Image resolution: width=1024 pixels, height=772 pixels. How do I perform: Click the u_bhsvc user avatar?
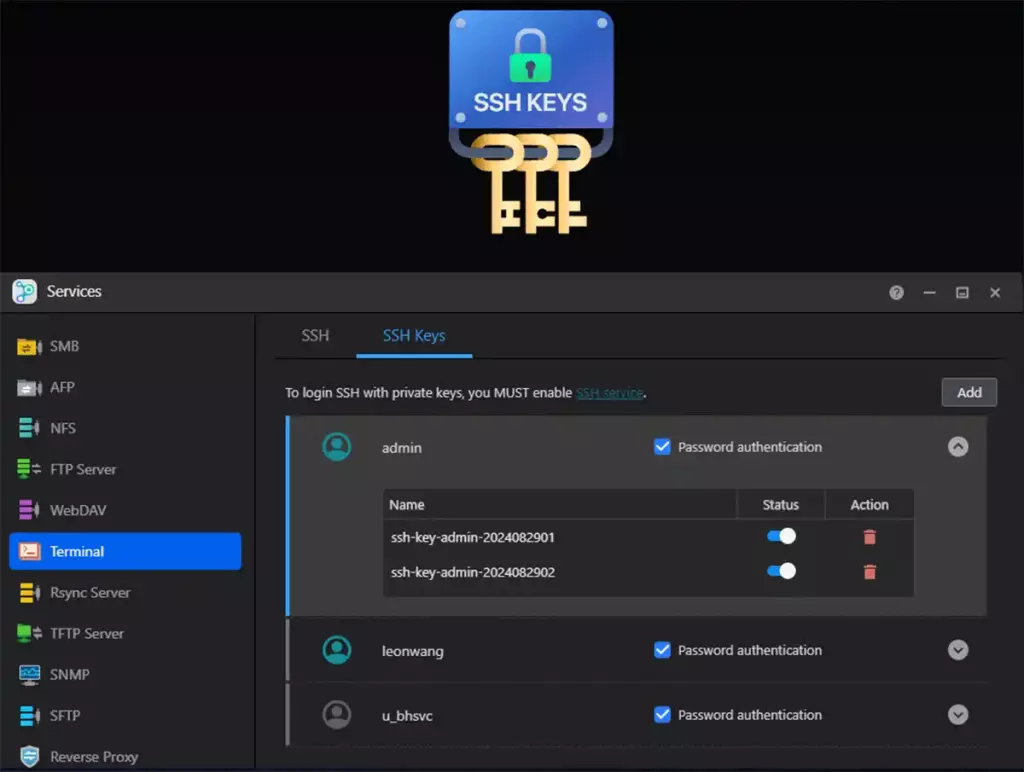337,715
